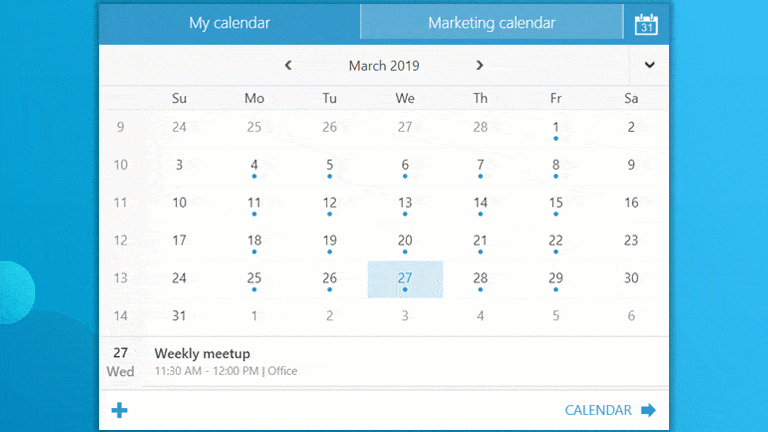Switch to the My calendar tab

click(229, 23)
